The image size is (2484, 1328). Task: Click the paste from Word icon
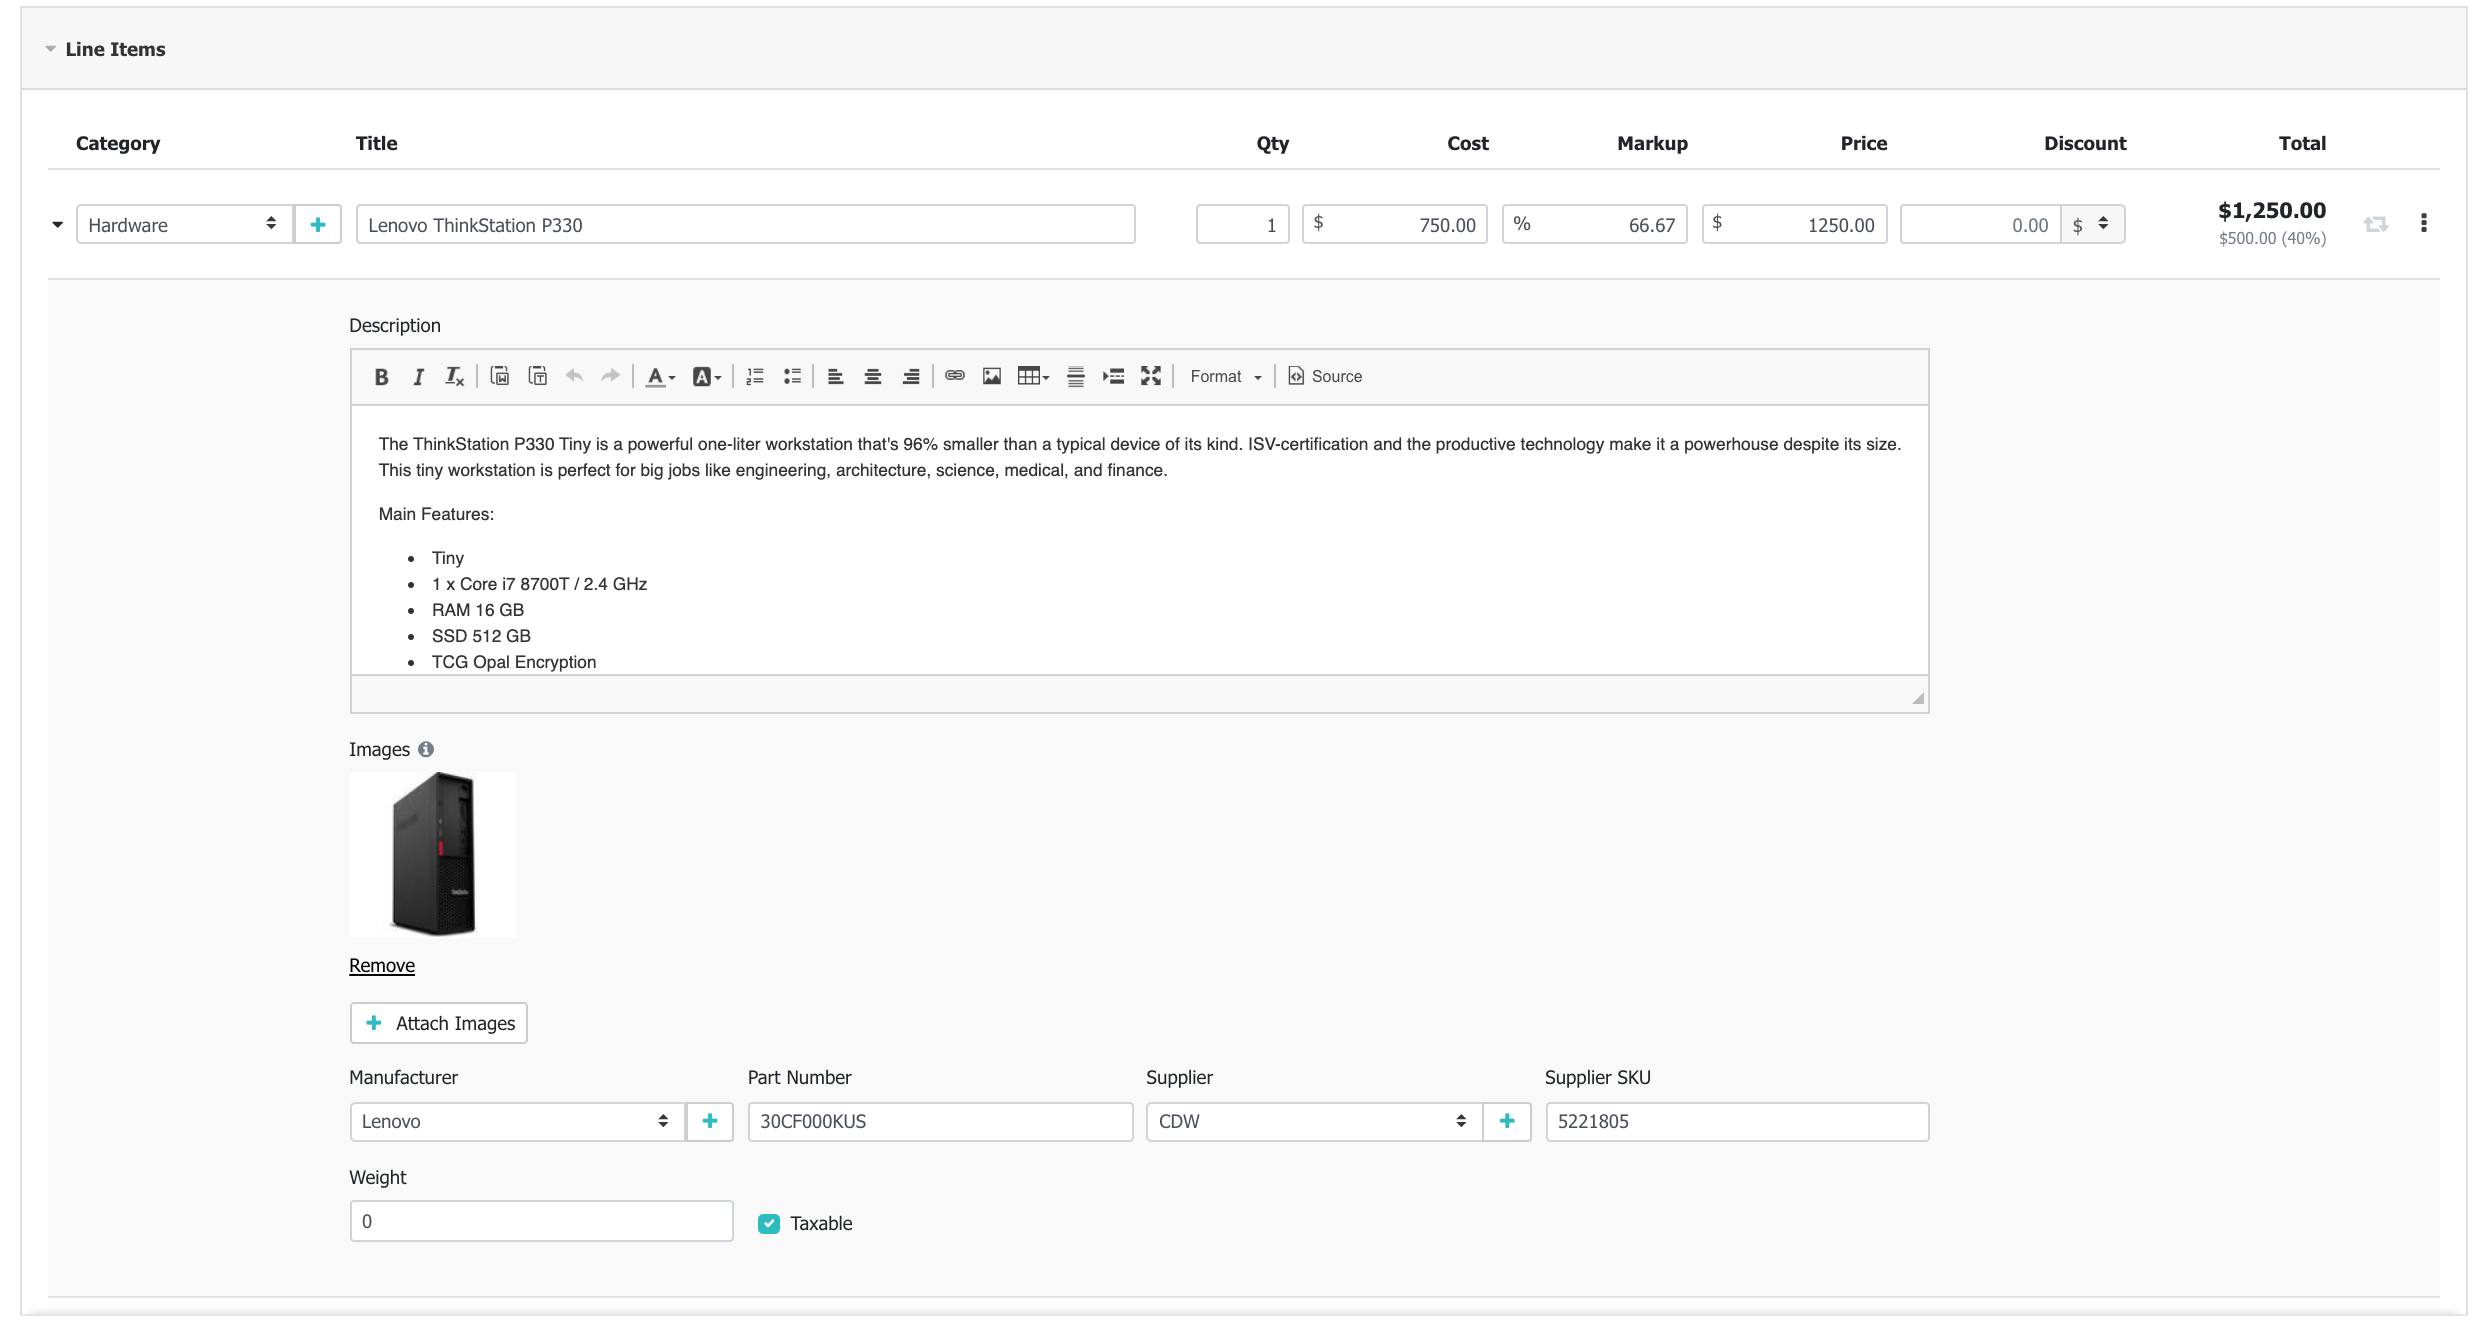[x=500, y=376]
